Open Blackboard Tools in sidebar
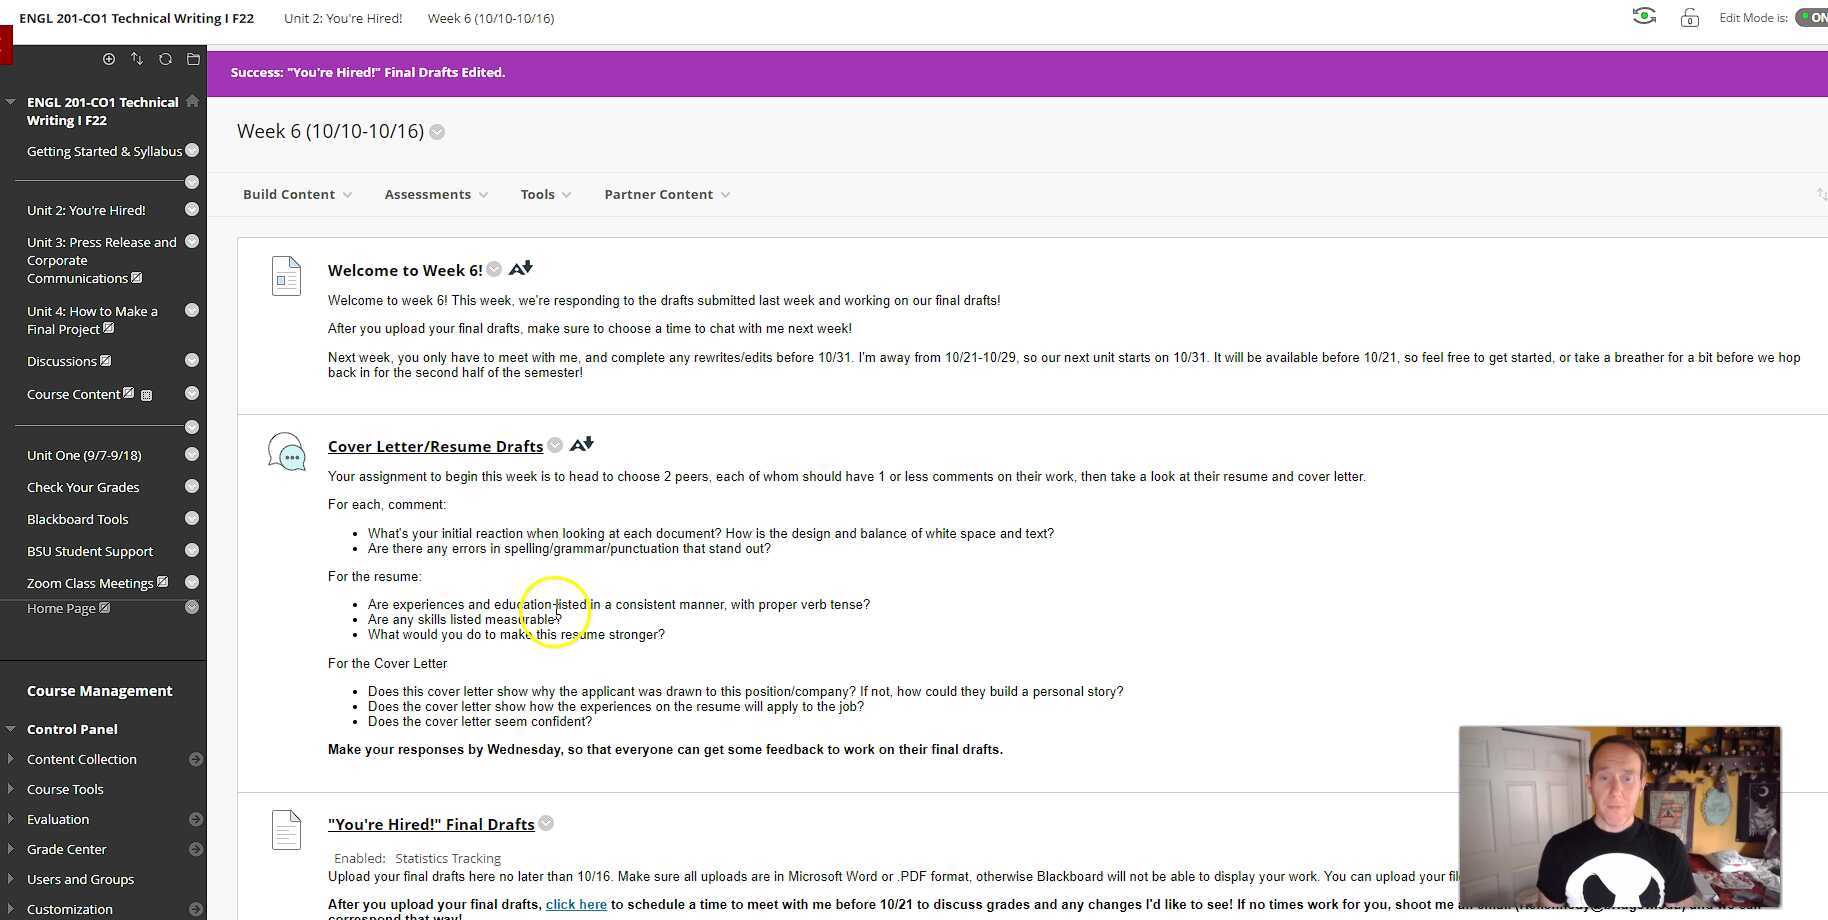1828x920 pixels. [77, 519]
